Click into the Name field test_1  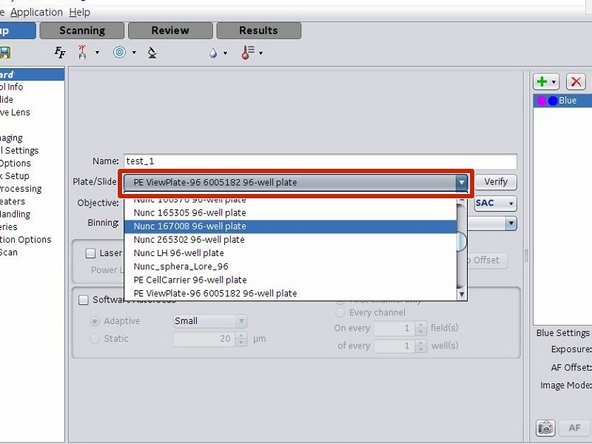click(320, 161)
